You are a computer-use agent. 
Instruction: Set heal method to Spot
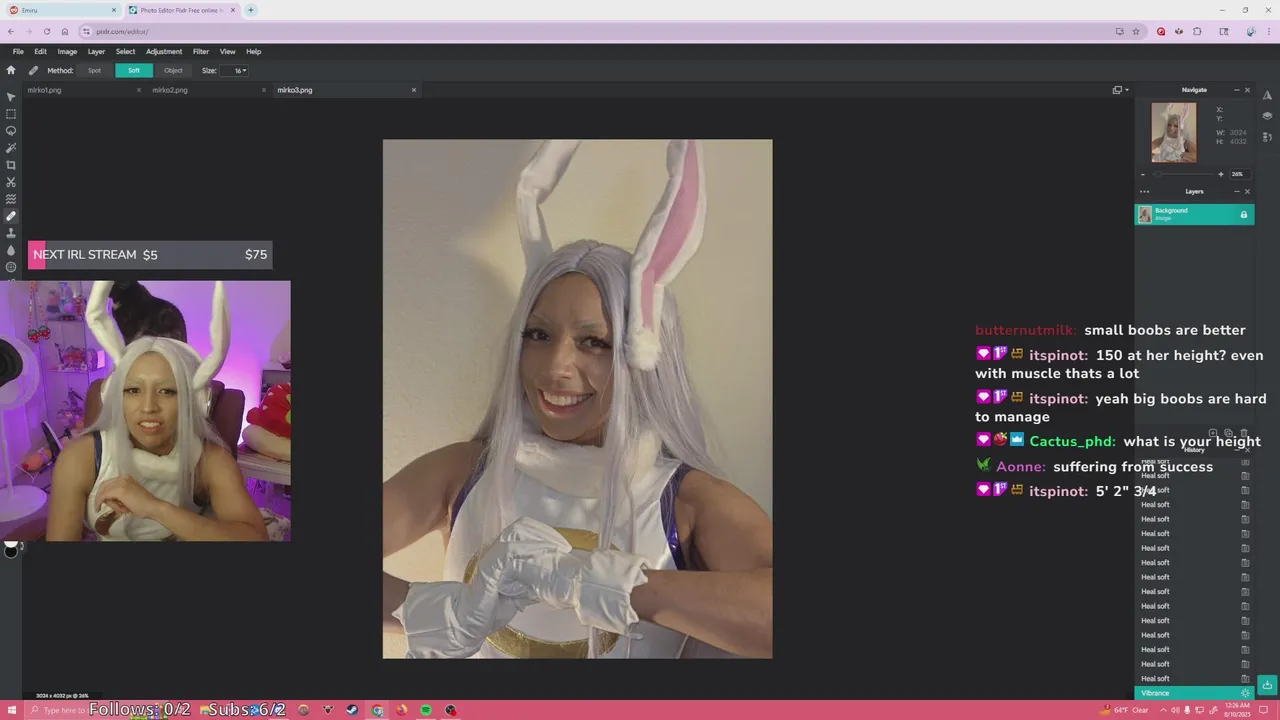[94, 70]
